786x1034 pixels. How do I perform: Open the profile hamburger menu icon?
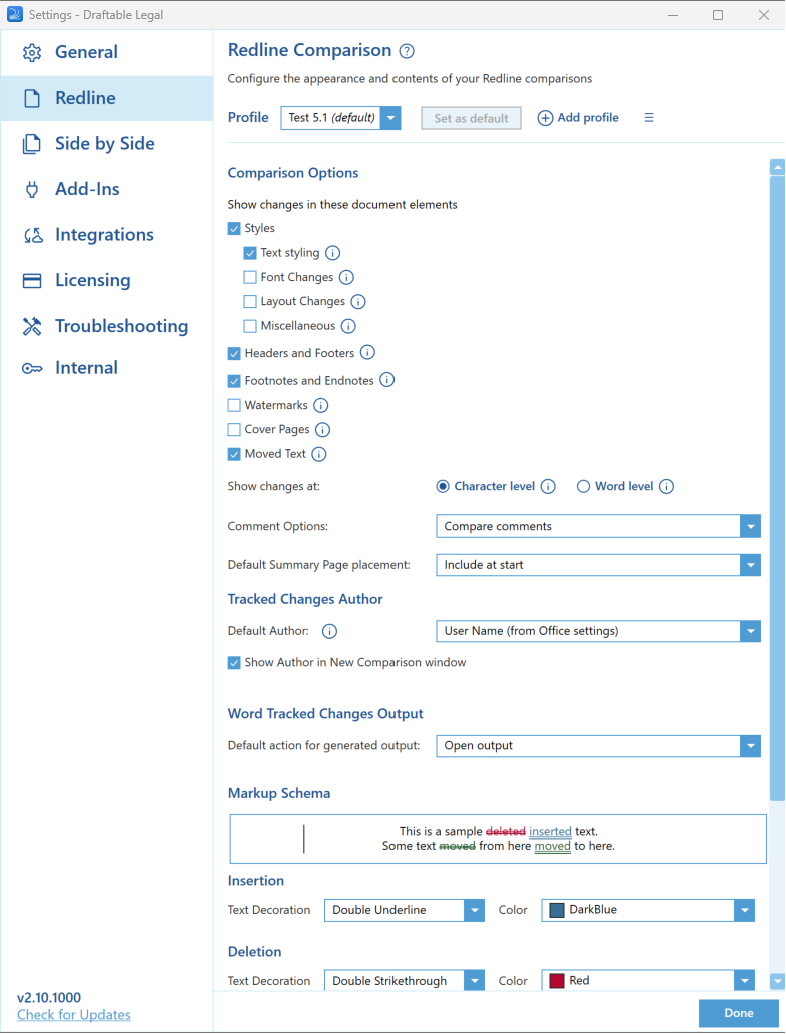click(x=649, y=117)
